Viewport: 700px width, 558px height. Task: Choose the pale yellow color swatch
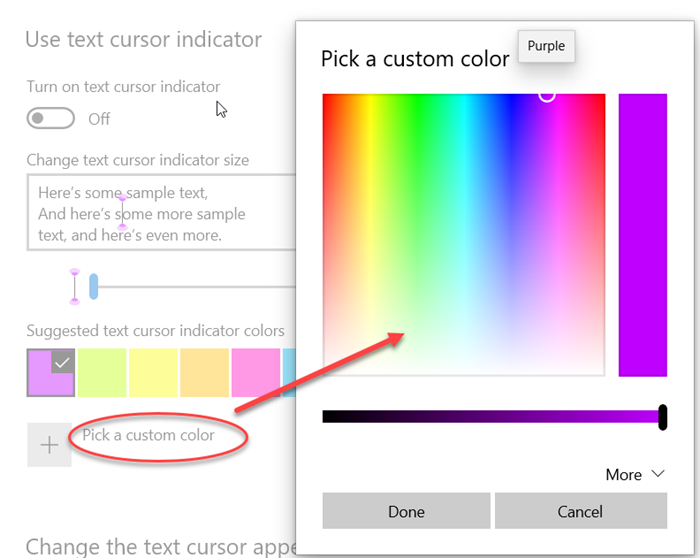point(154,372)
